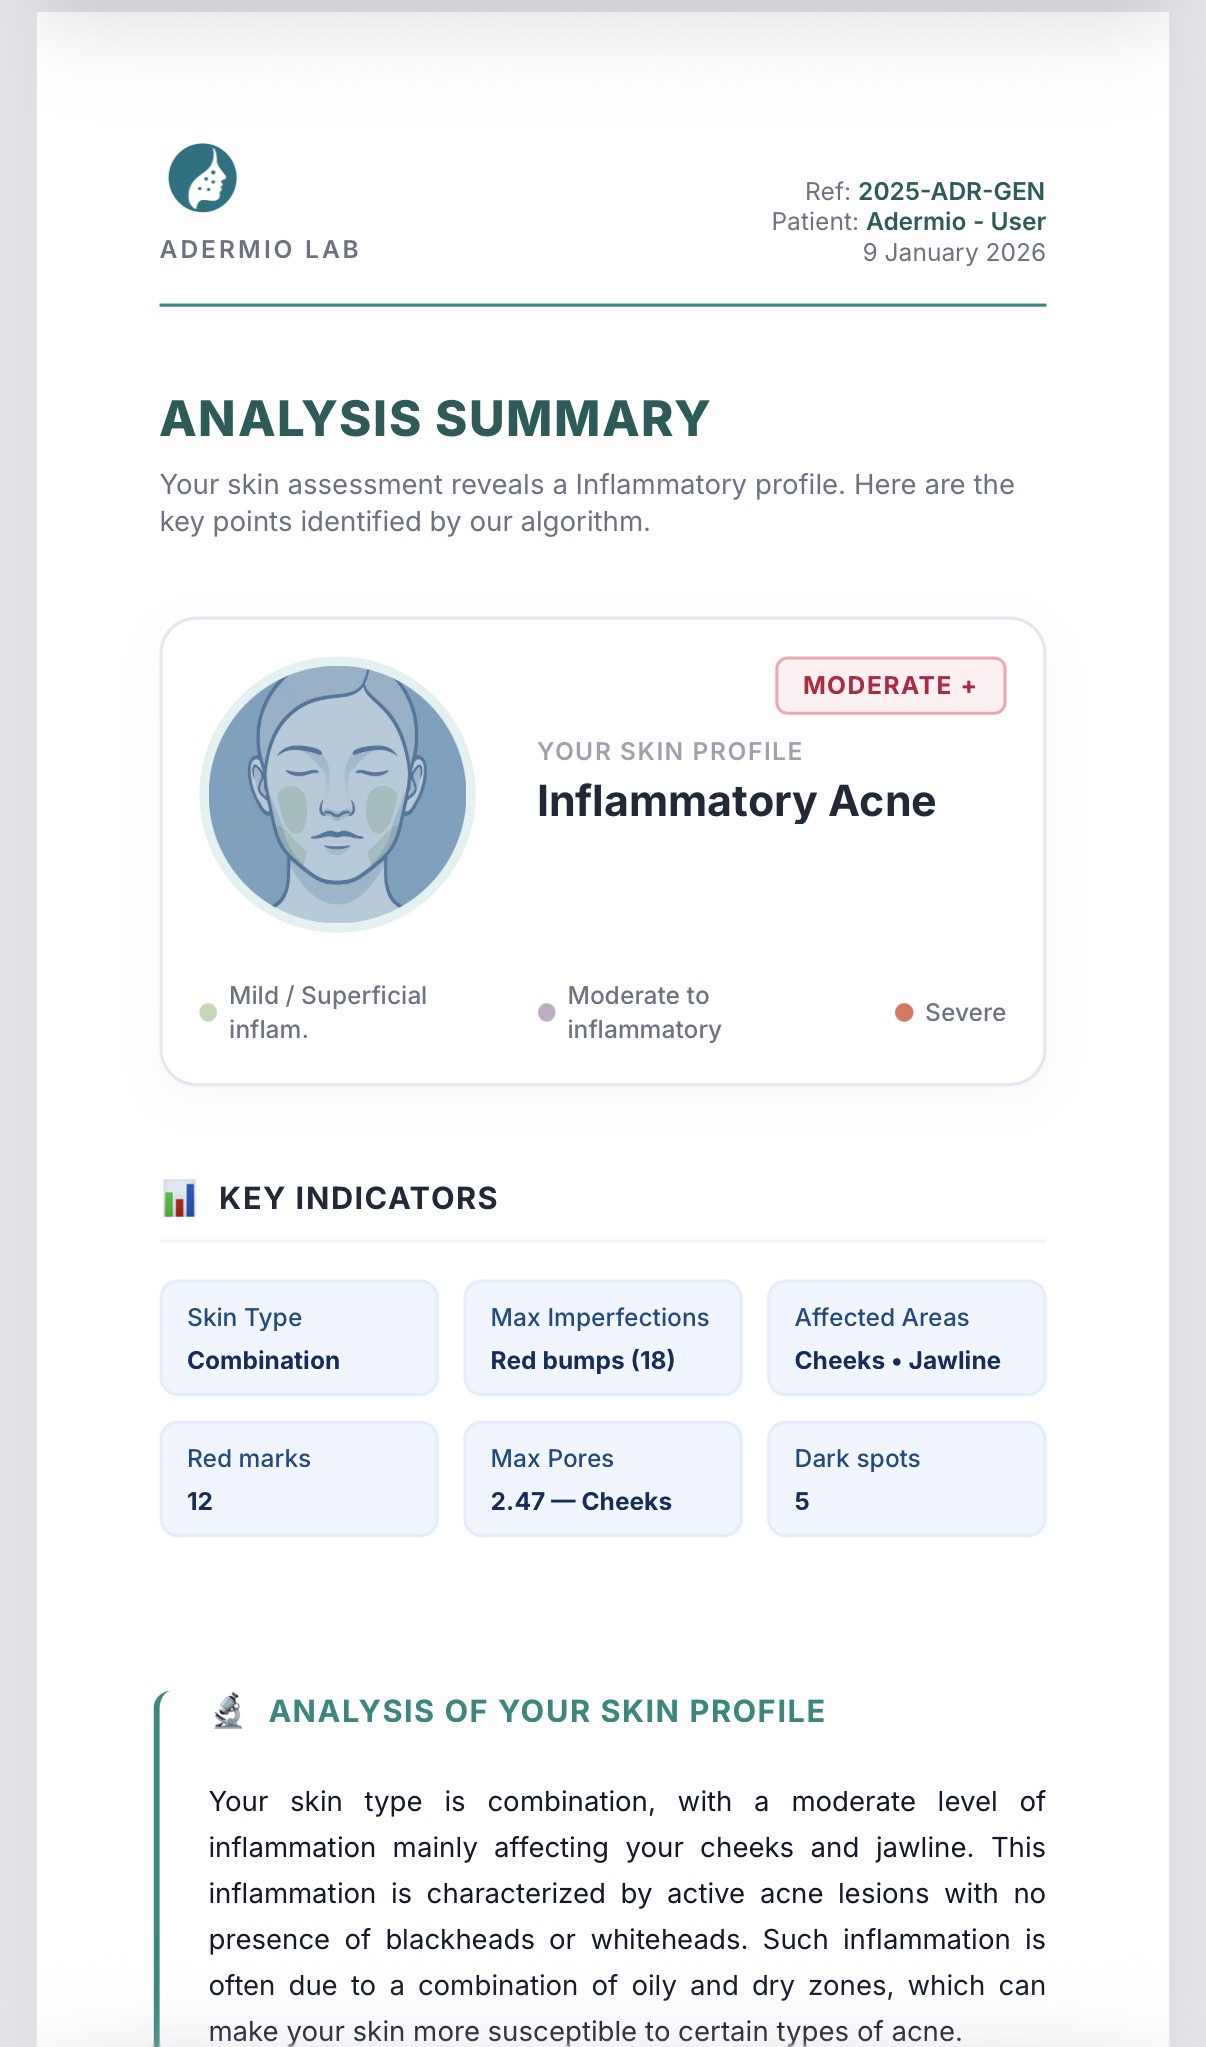Click the purple Moderate legend dot
Image resolution: width=1206 pixels, height=2047 pixels.
[x=546, y=1012]
